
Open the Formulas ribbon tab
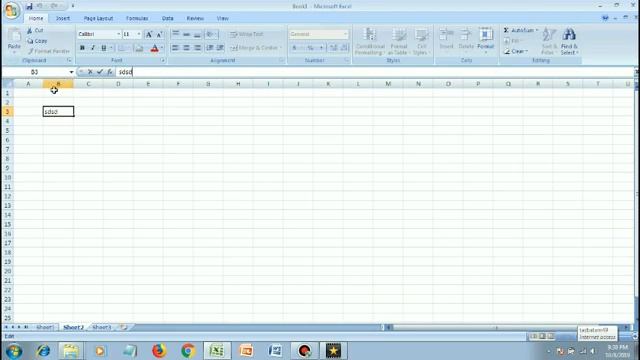tap(137, 18)
